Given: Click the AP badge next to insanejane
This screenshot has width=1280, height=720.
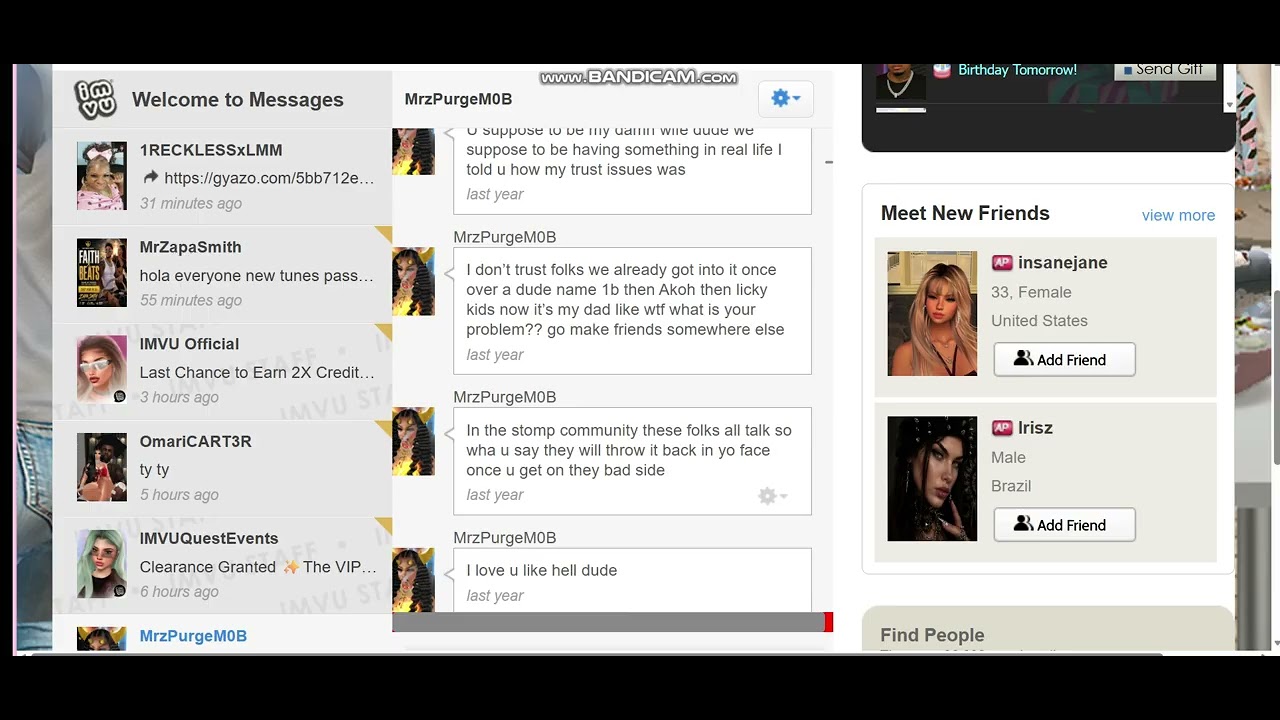Looking at the screenshot, I should point(1002,263).
